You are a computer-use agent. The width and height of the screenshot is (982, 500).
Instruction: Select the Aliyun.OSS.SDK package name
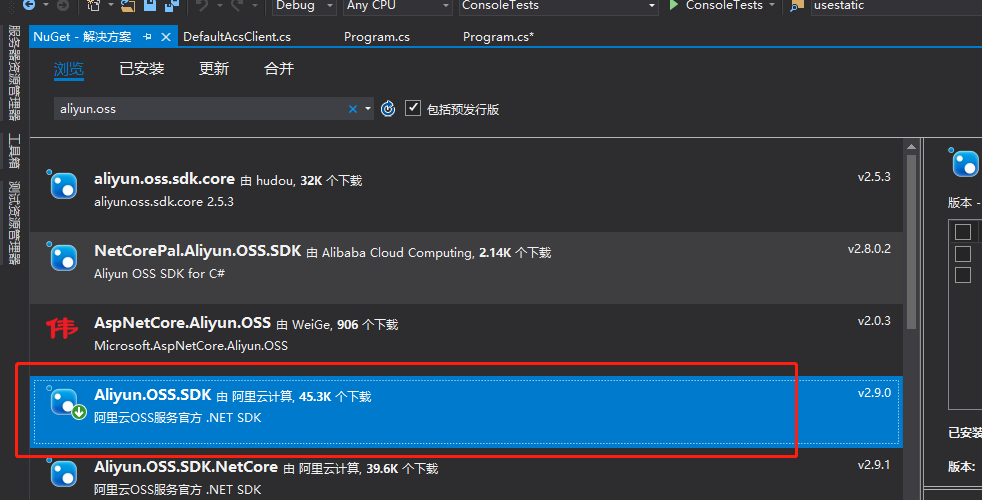152,395
